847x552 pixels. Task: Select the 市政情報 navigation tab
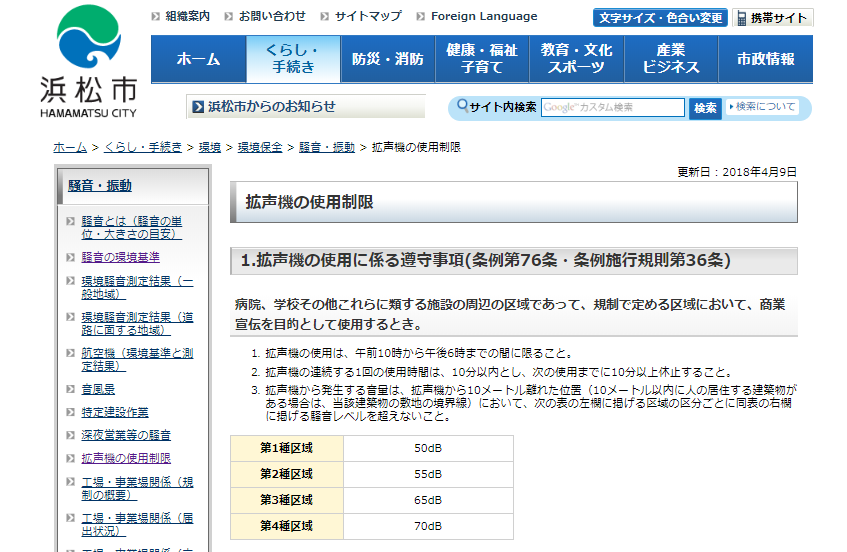pos(765,59)
